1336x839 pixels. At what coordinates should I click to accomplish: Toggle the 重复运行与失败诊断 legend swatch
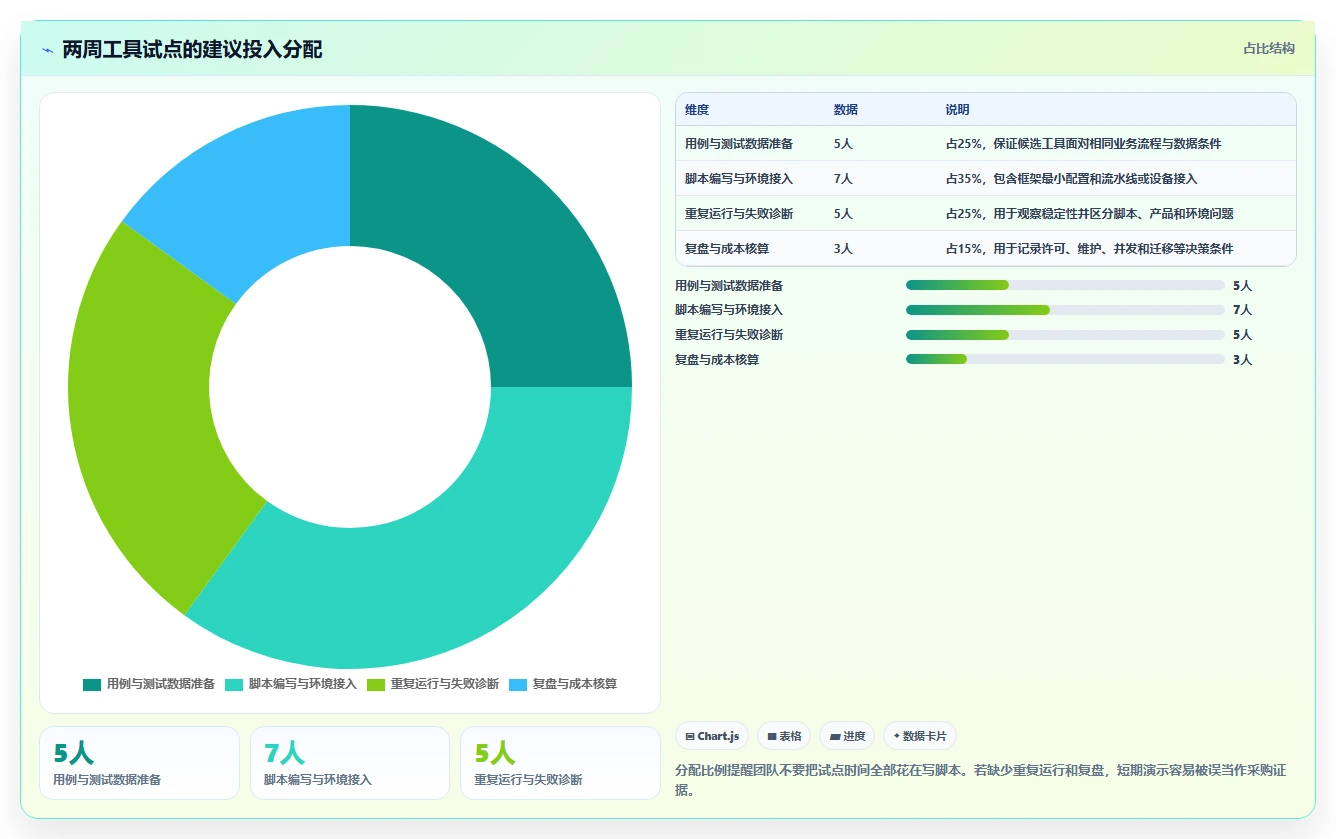pyautogui.click(x=376, y=684)
